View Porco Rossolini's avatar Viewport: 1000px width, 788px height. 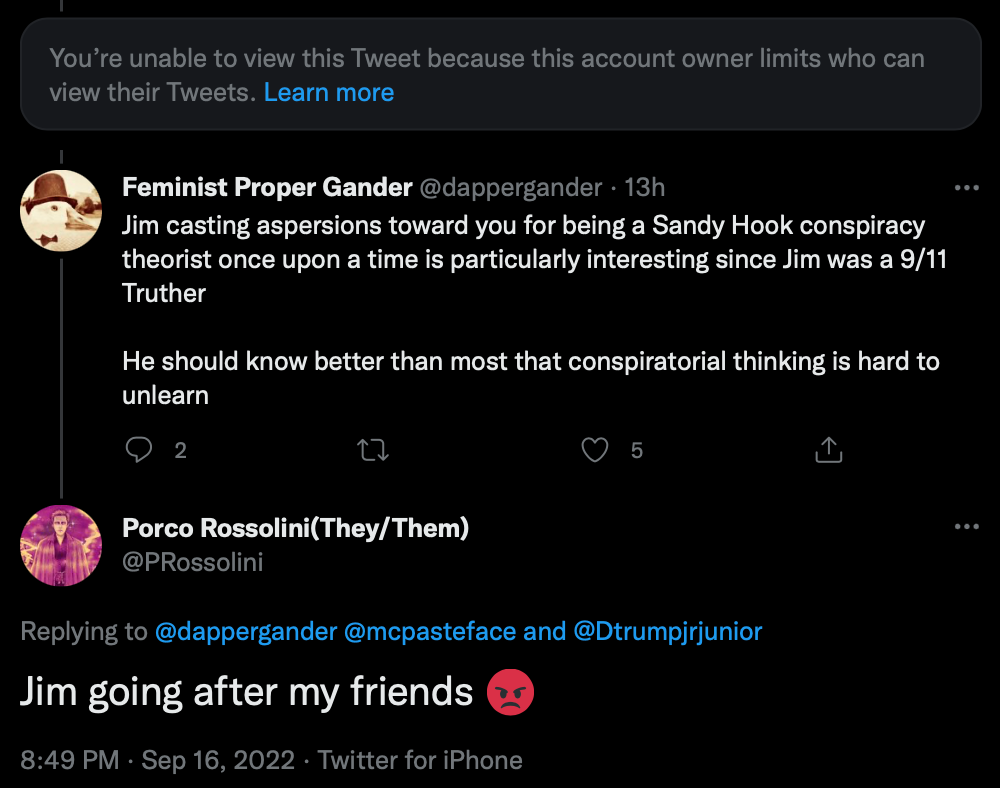62,545
